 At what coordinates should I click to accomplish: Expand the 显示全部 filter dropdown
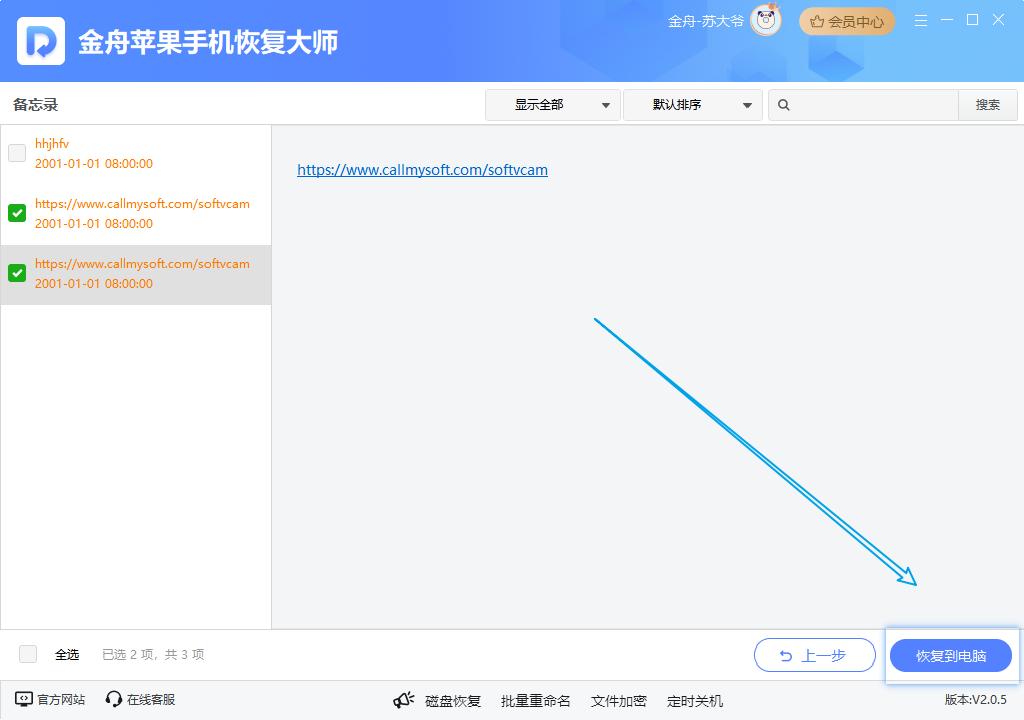pyautogui.click(x=552, y=105)
